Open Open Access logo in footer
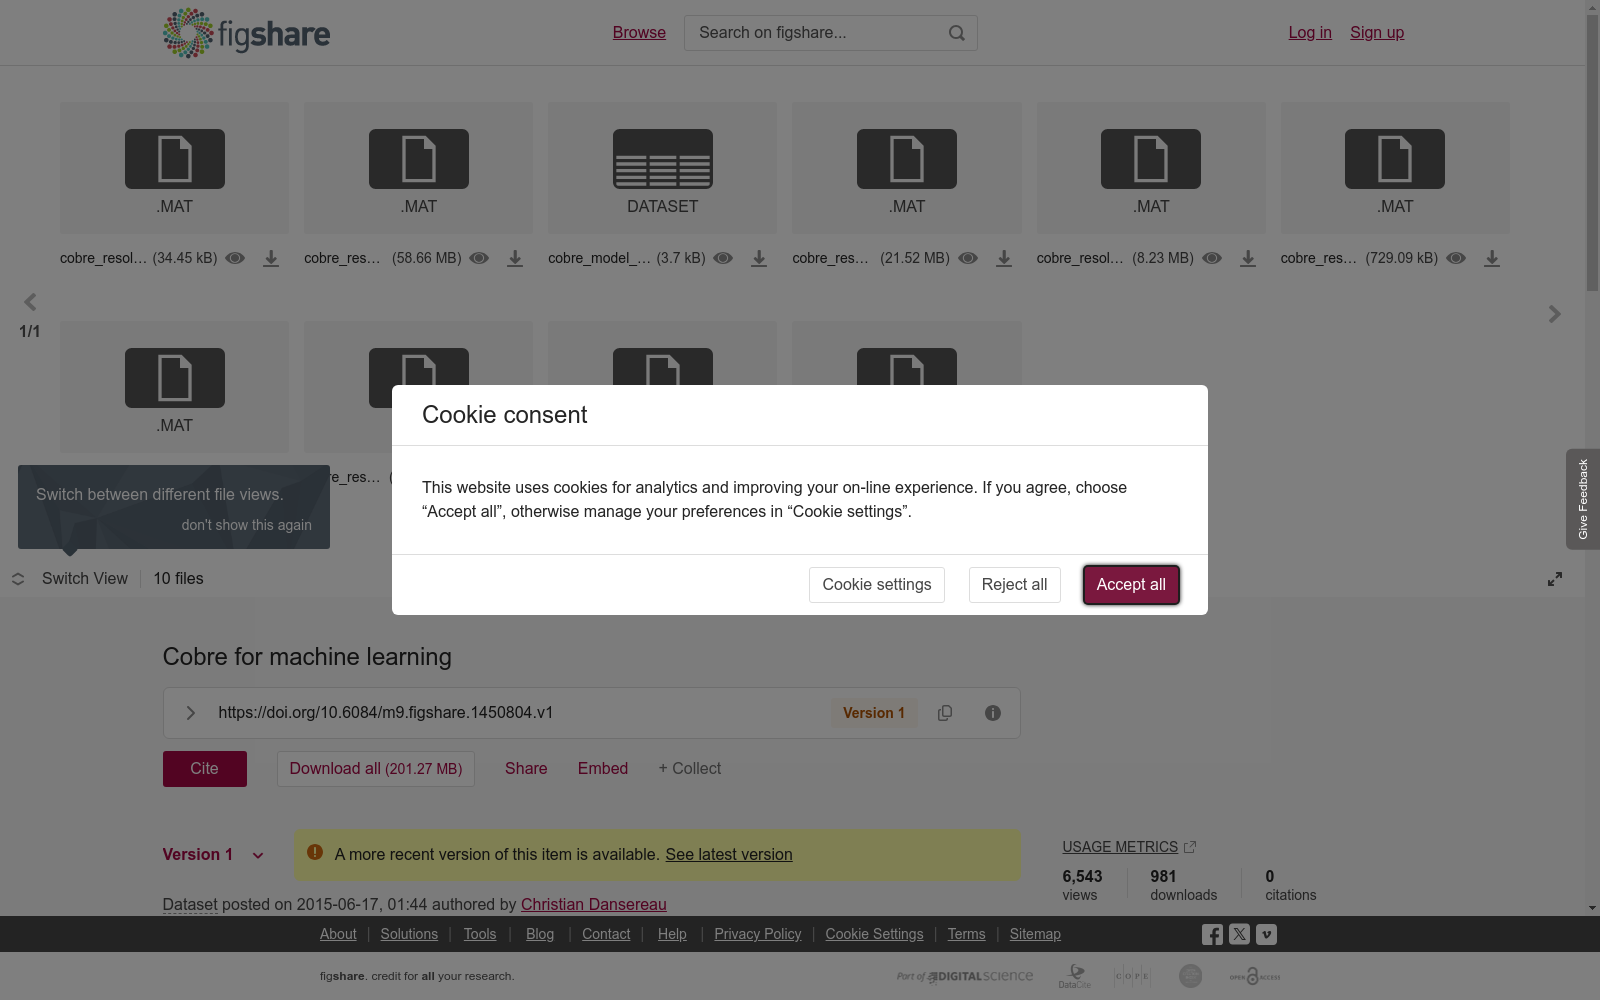This screenshot has height=1000, width=1600. pyautogui.click(x=1255, y=976)
